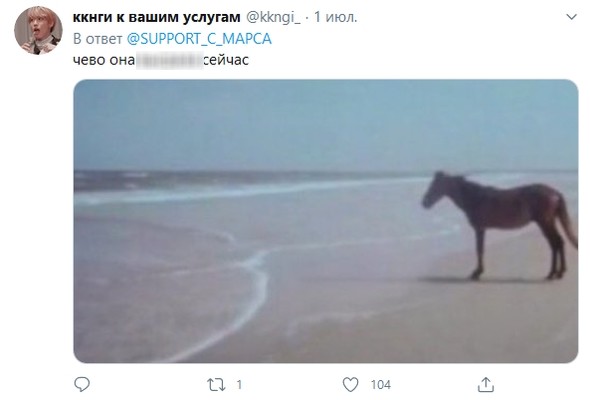Retweet using the arrows icon

click(216, 385)
